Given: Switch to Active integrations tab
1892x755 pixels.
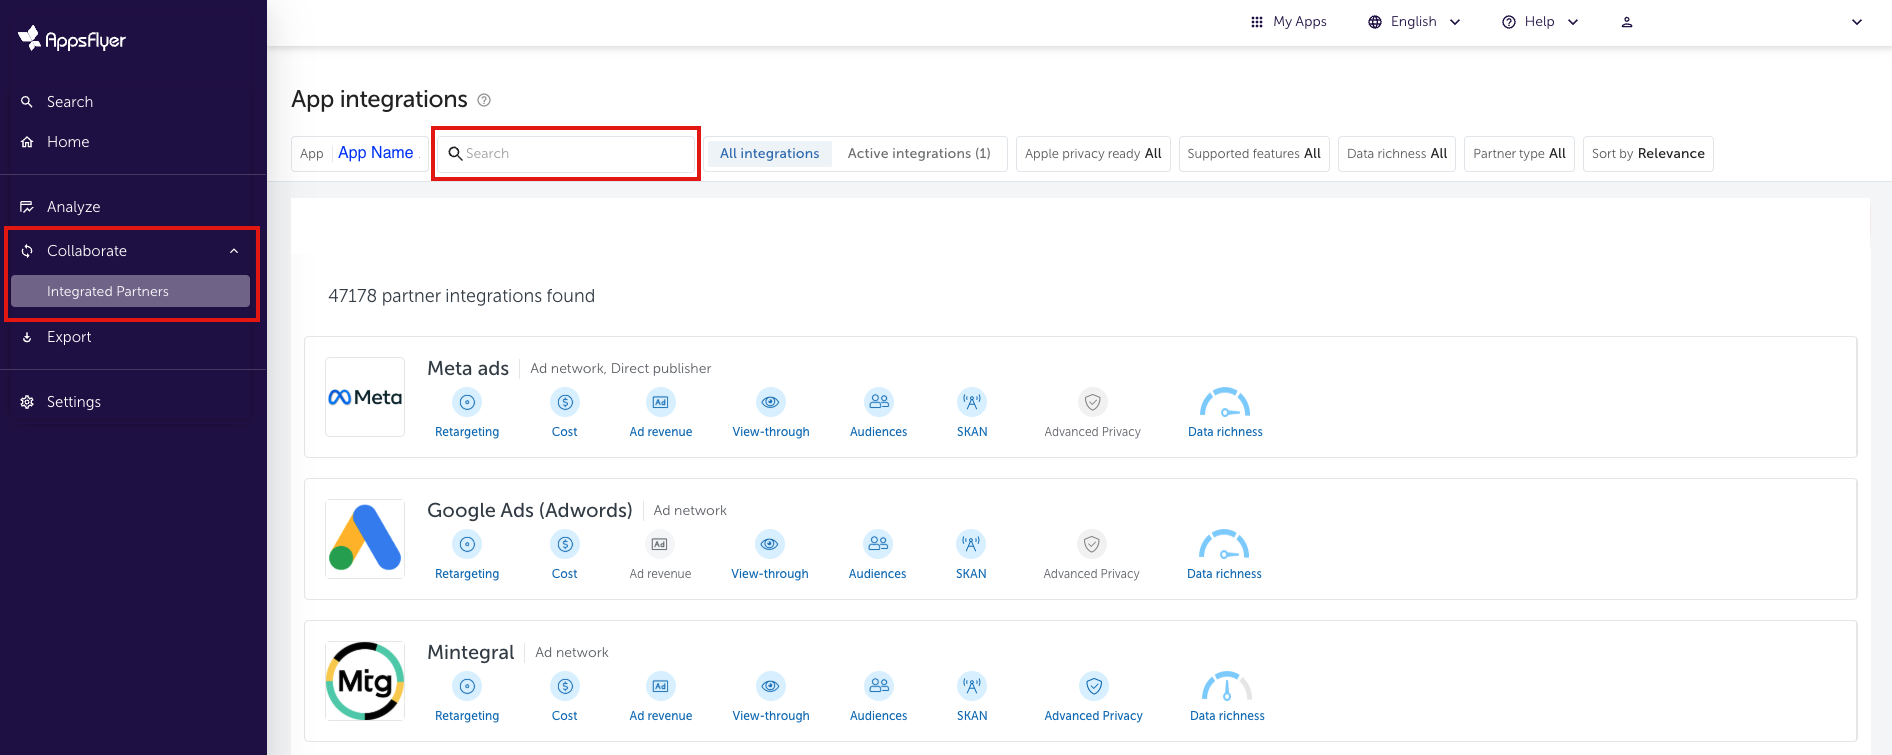Looking at the screenshot, I should (x=919, y=153).
